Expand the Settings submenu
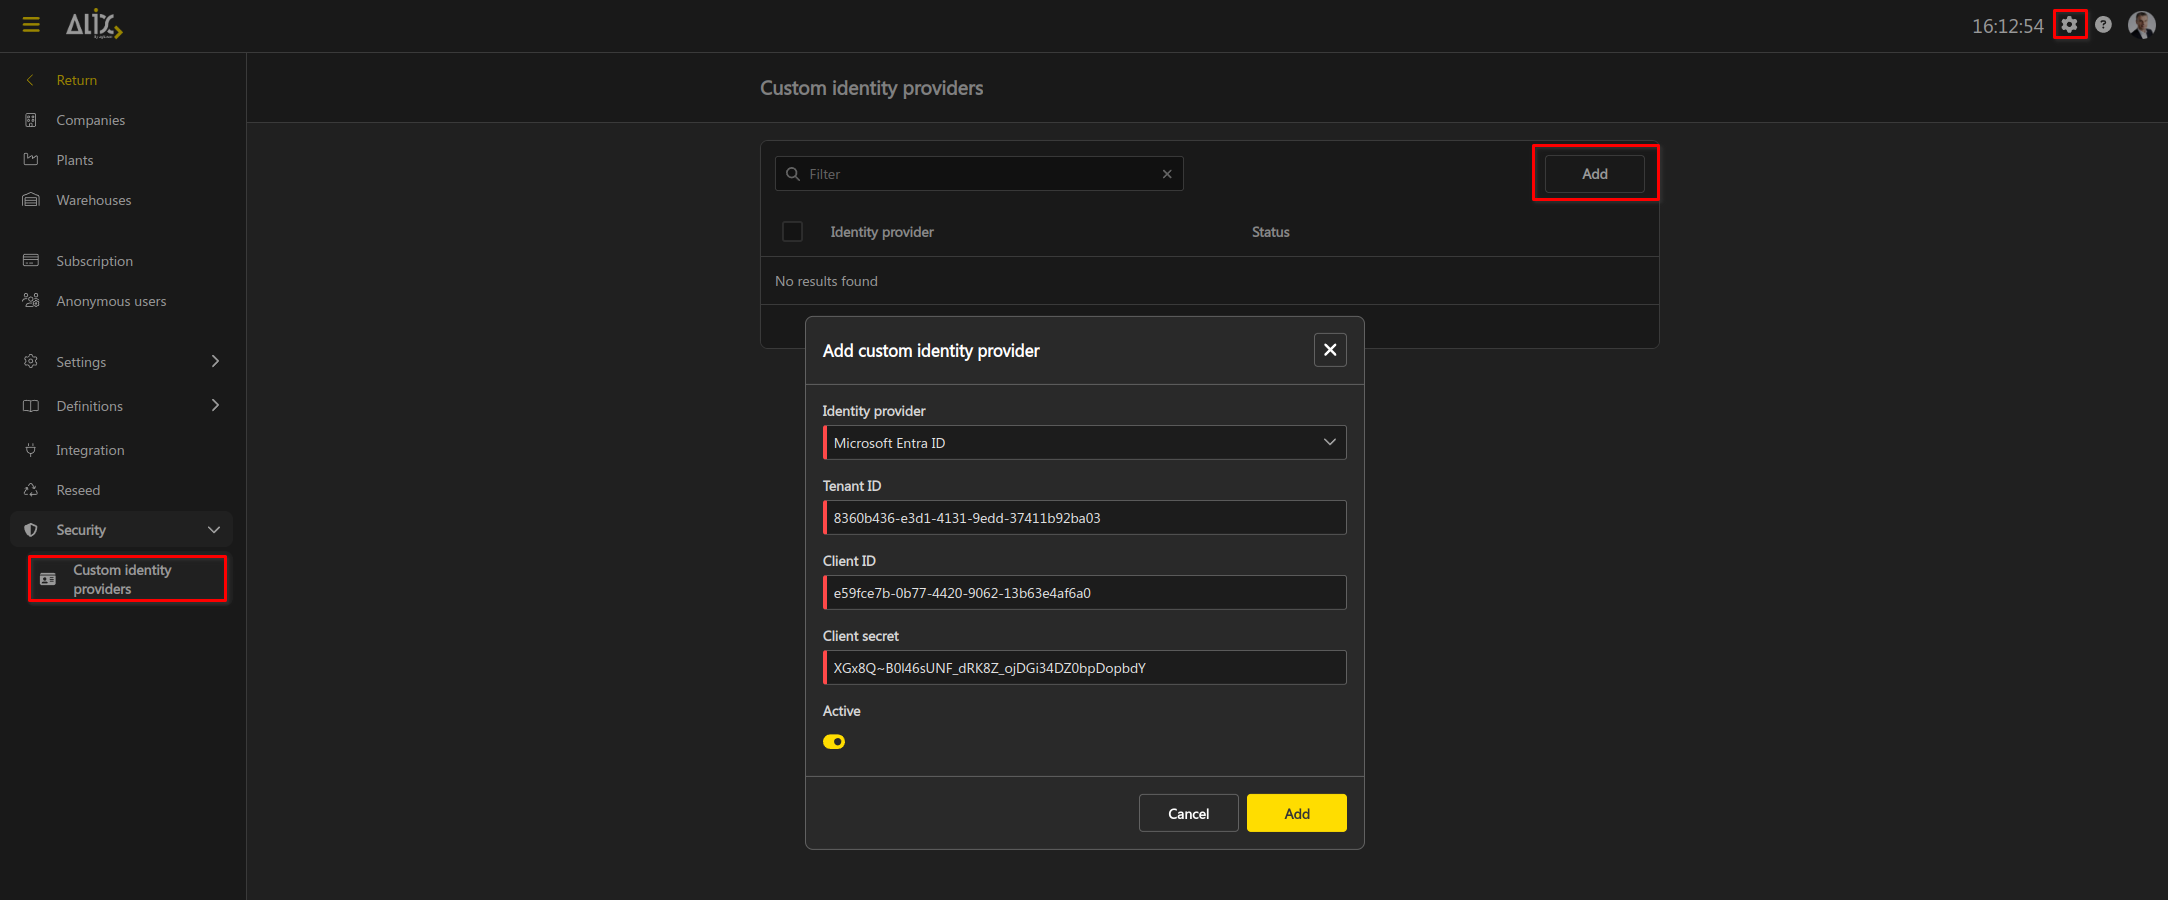This screenshot has width=2168, height=900. (x=215, y=361)
